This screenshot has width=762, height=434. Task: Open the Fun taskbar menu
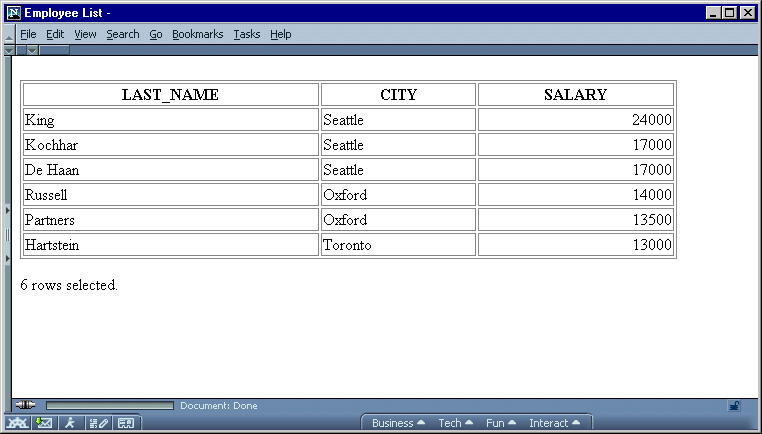[500, 423]
